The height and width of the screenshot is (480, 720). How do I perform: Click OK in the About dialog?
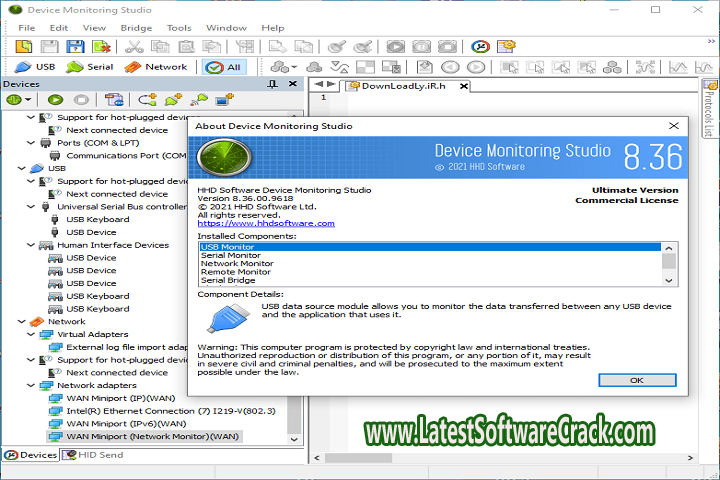[637, 381]
